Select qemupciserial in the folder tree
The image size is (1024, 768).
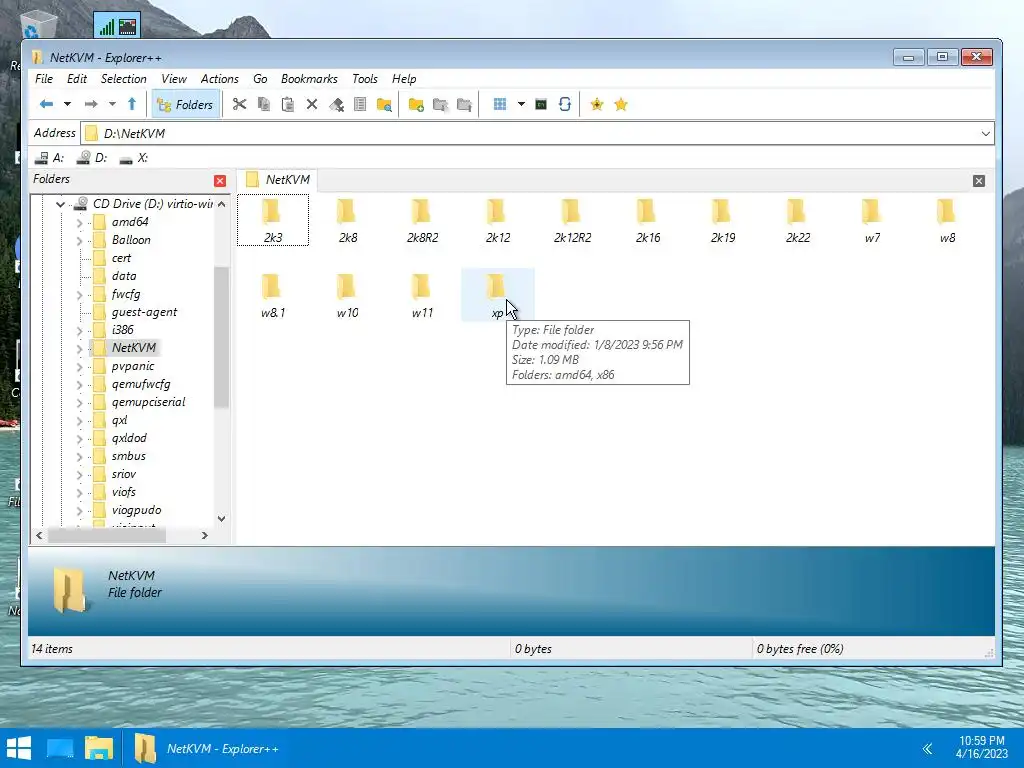pos(148,402)
